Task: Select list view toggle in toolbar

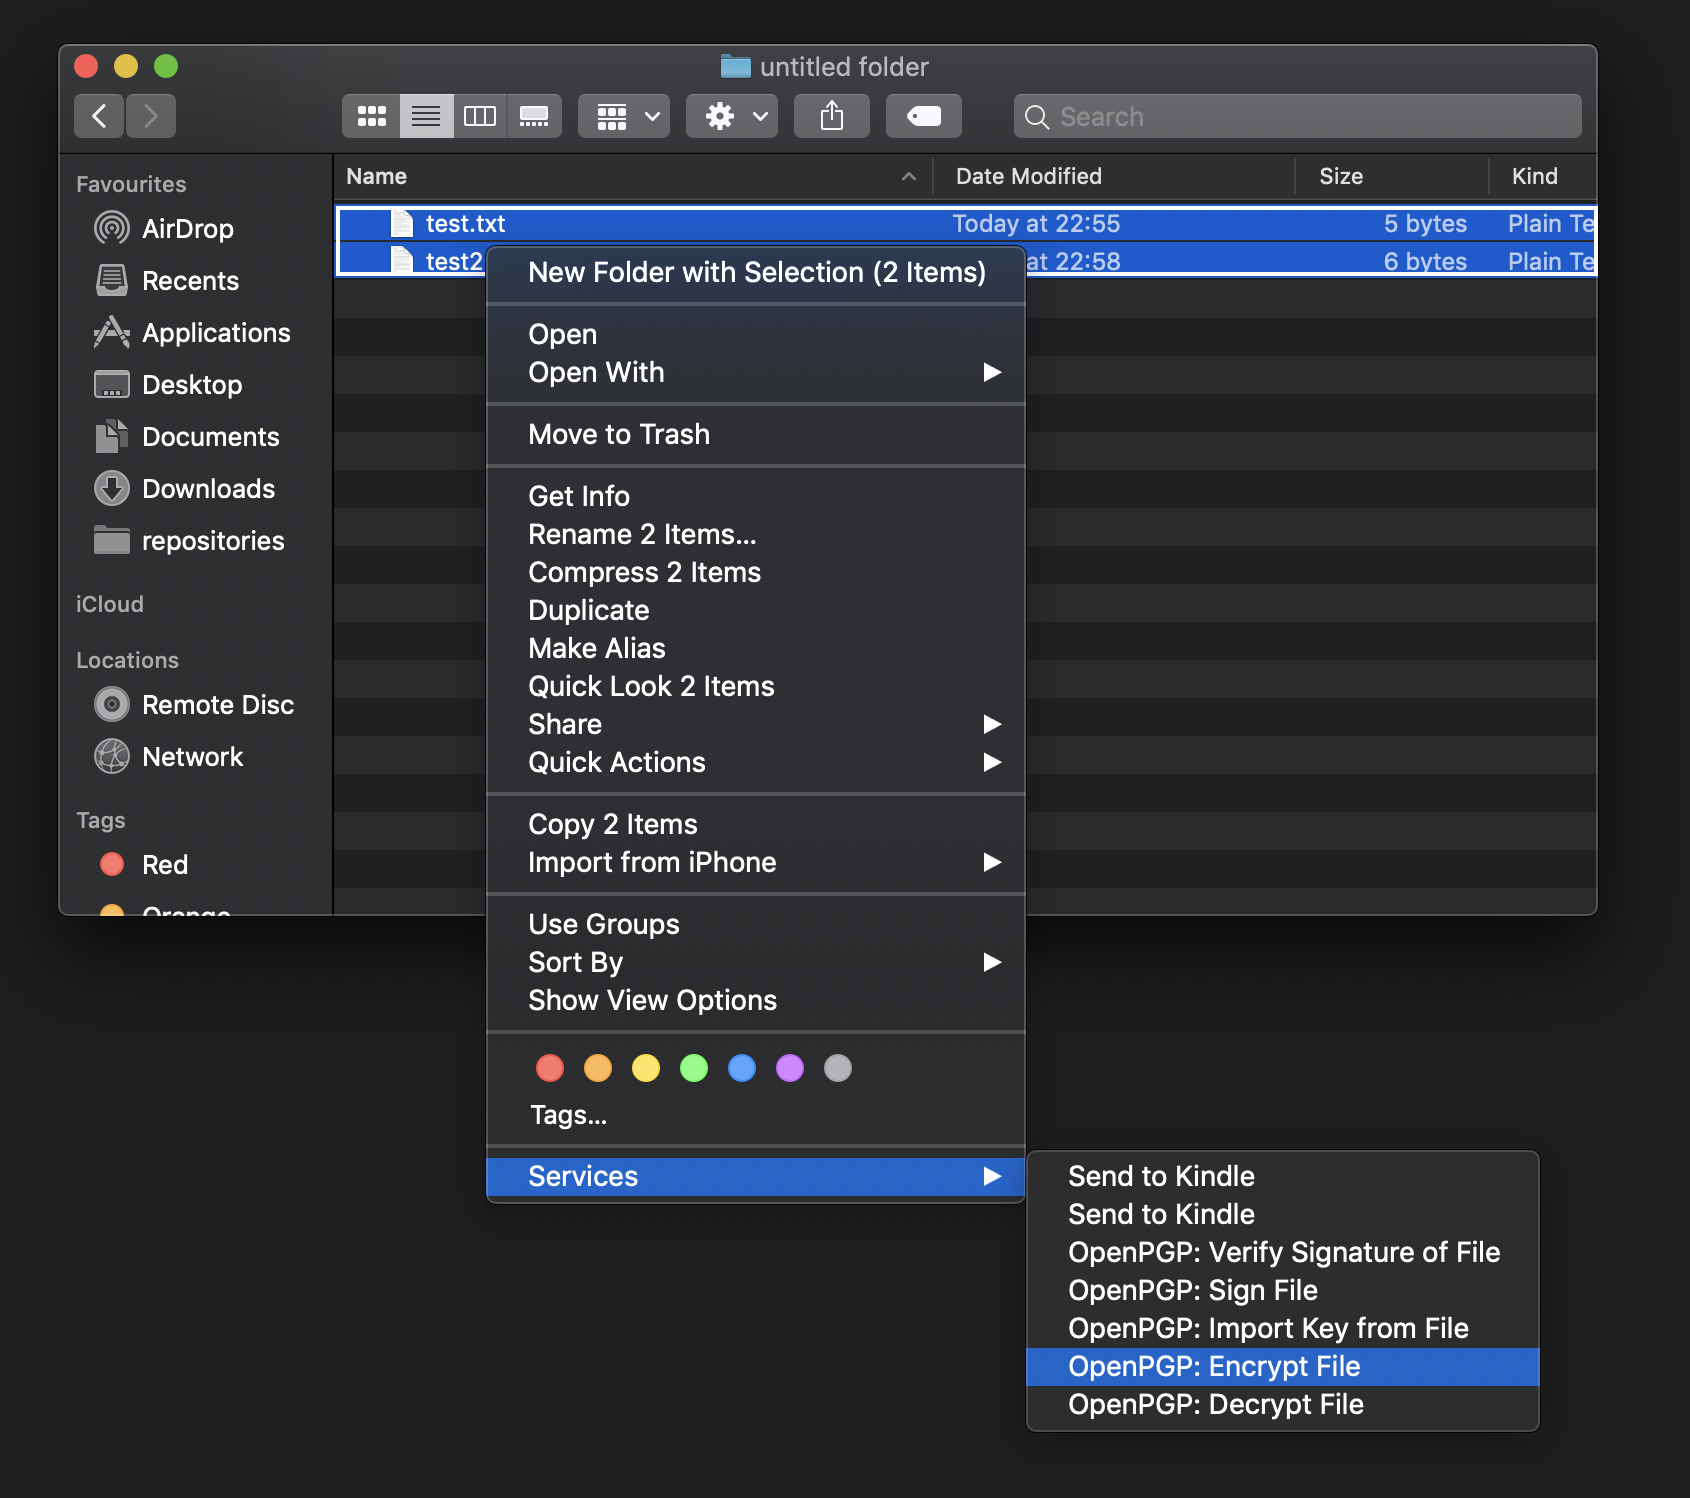Action: [x=426, y=116]
